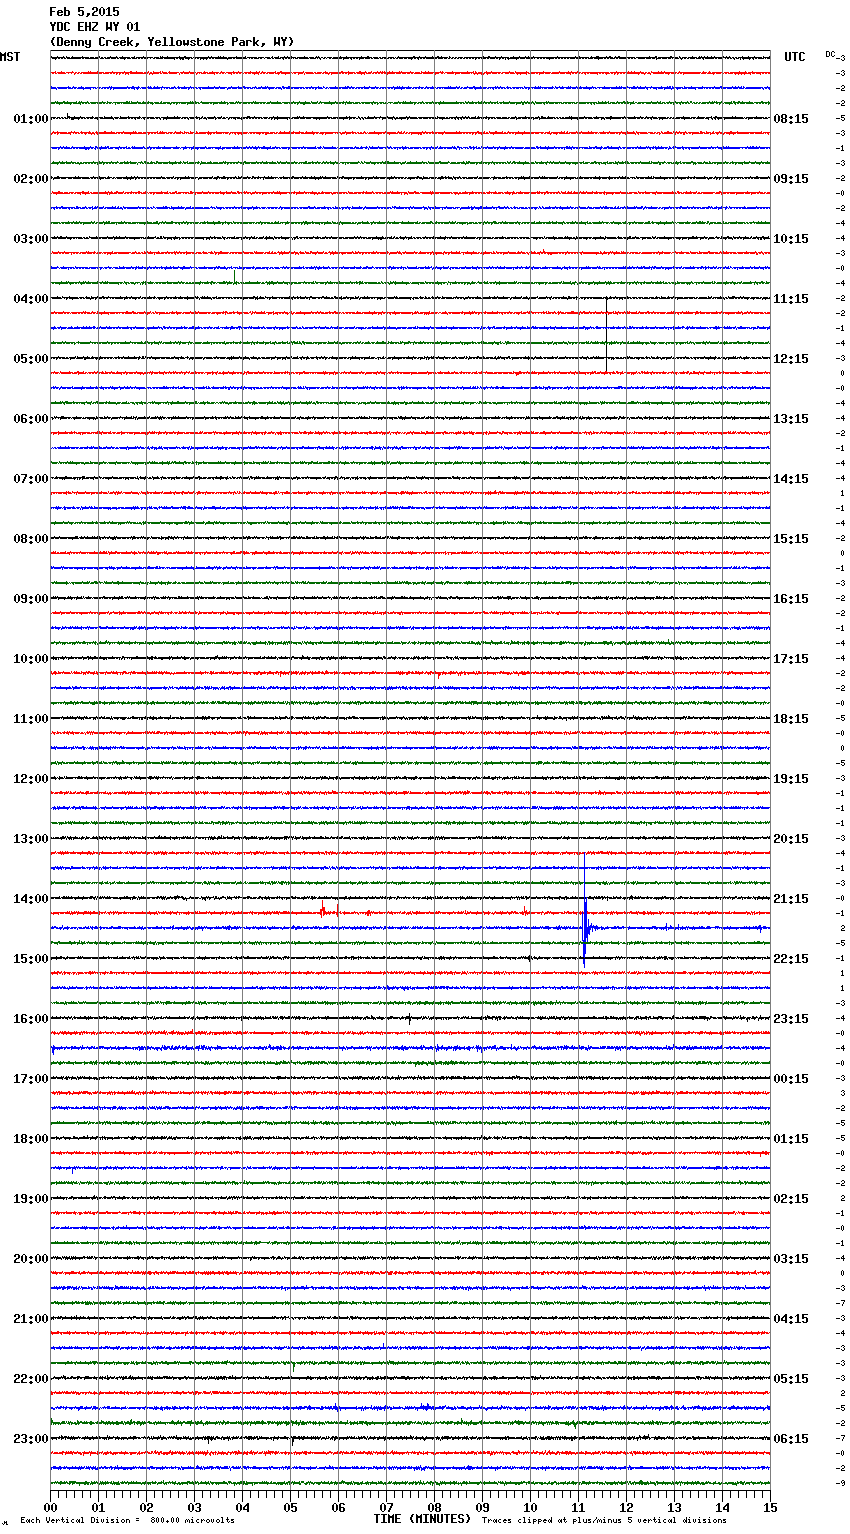Click the 08:15 UTC time label

point(791,119)
